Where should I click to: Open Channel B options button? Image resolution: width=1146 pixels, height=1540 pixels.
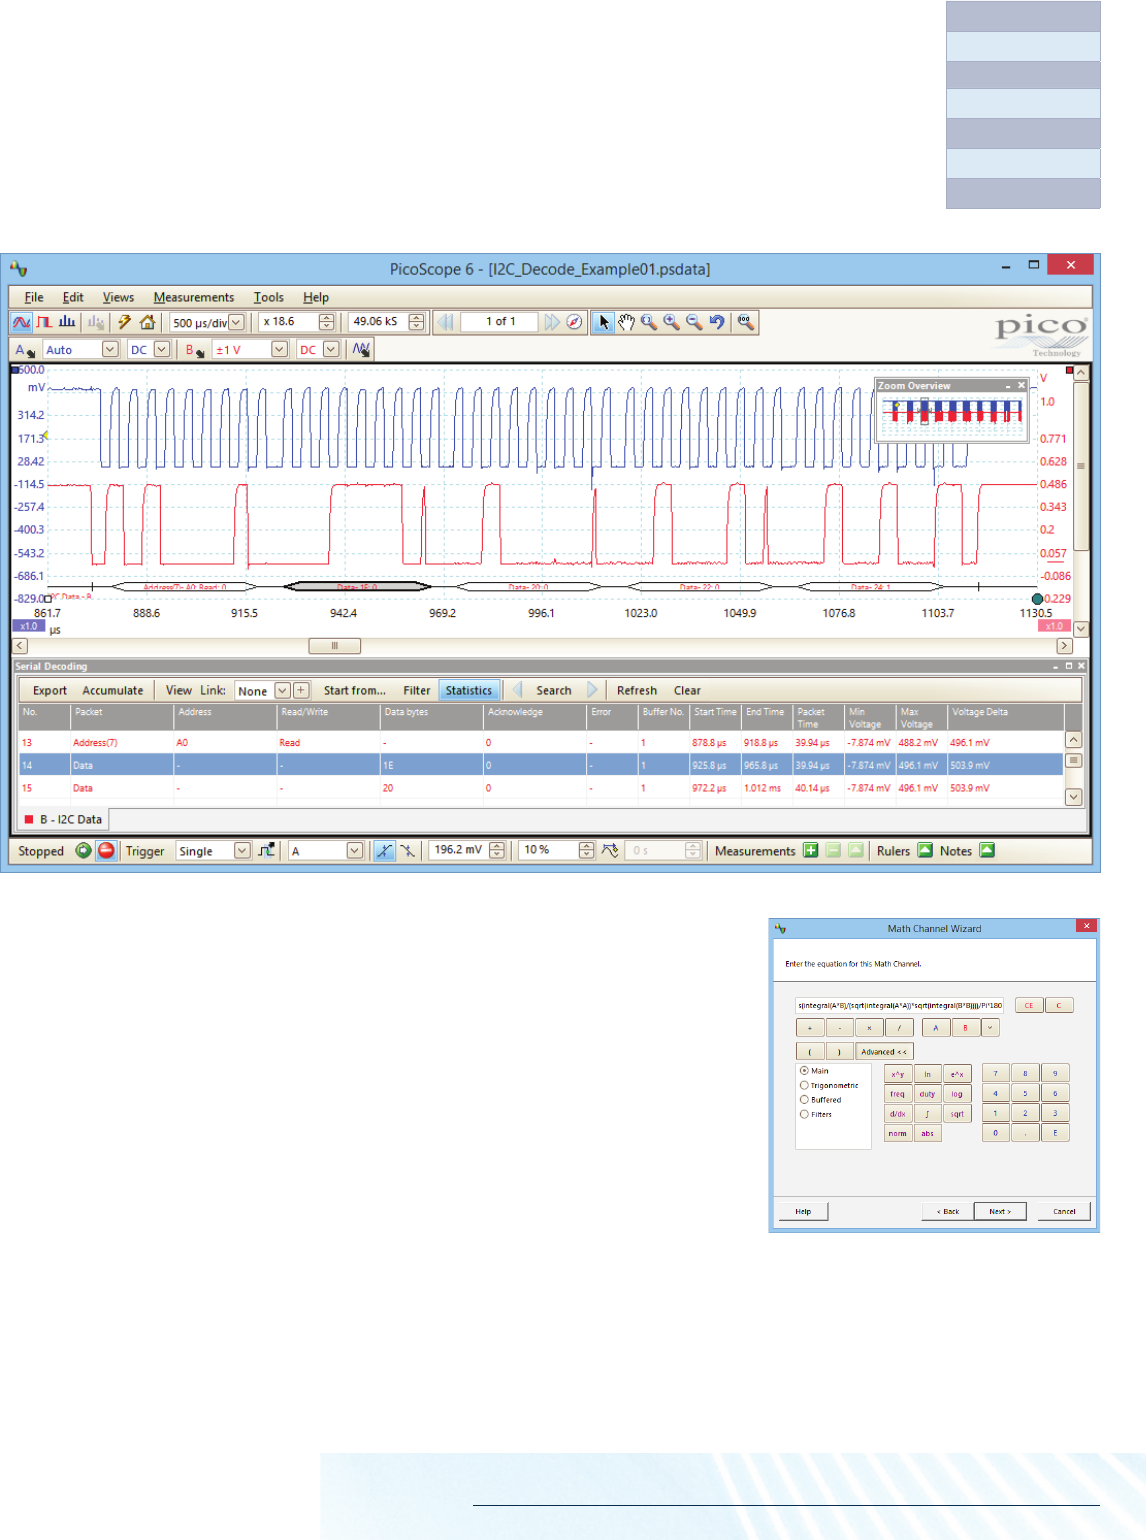pyautogui.click(x=194, y=350)
